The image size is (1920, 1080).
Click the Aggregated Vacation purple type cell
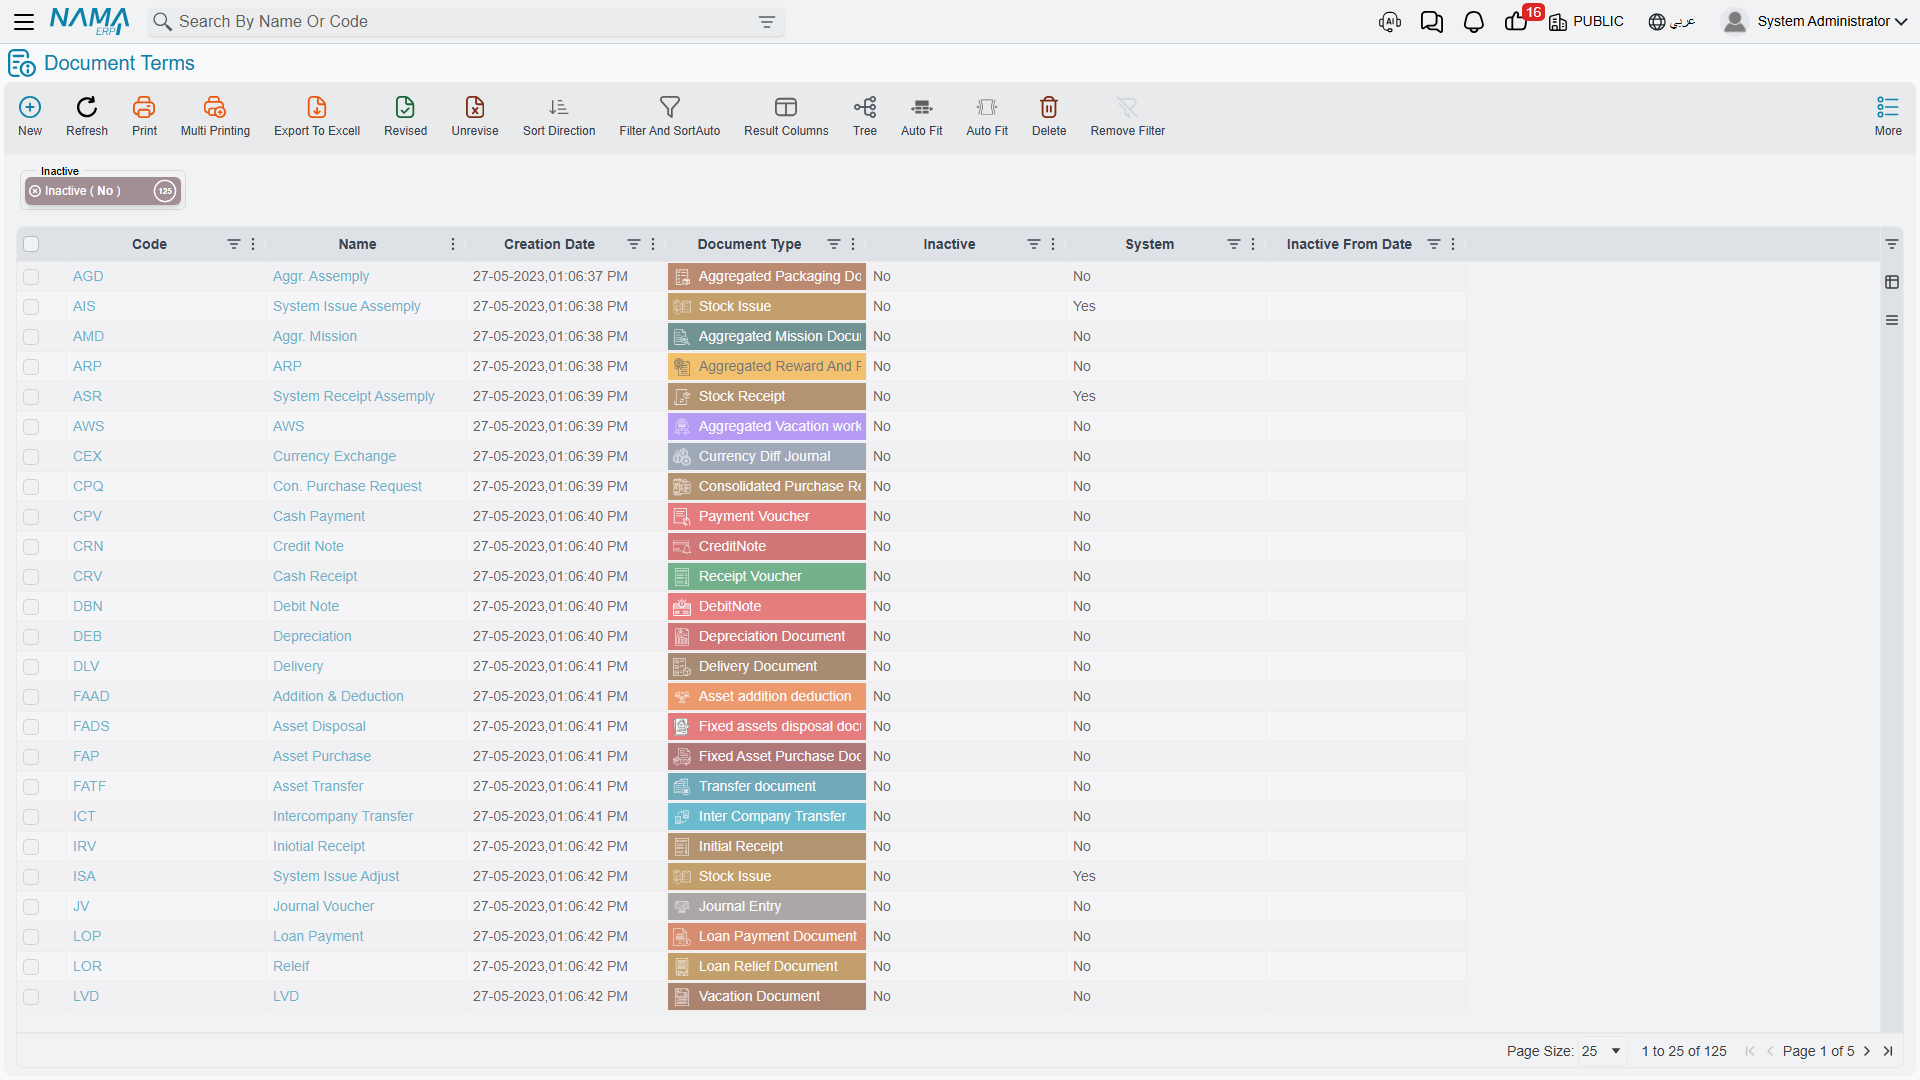(x=766, y=426)
